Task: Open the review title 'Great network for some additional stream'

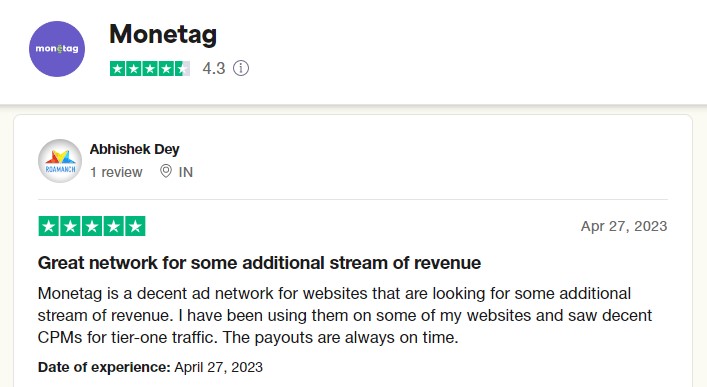Action: 259,263
